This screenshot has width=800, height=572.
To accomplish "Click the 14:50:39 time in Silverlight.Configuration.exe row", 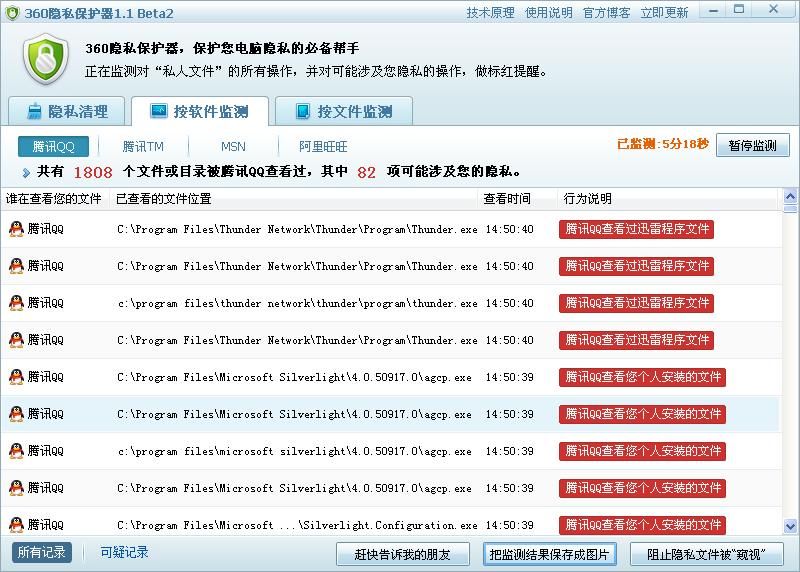I will coord(509,525).
